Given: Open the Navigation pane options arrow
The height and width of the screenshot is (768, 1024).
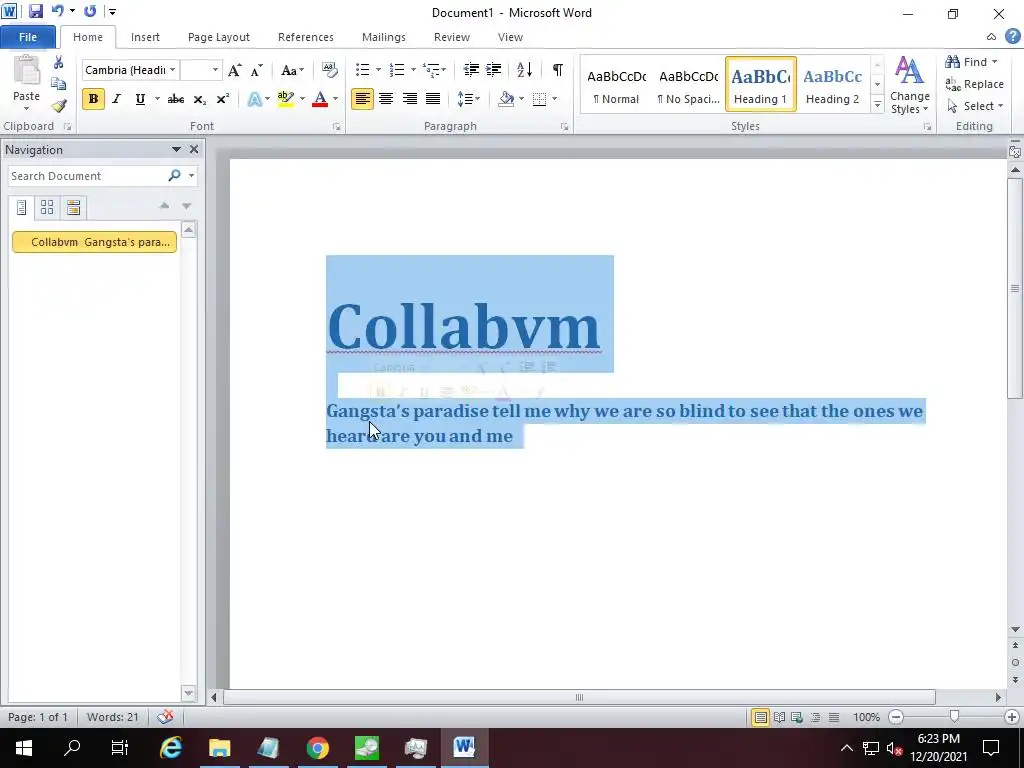Looking at the screenshot, I should [x=176, y=150].
